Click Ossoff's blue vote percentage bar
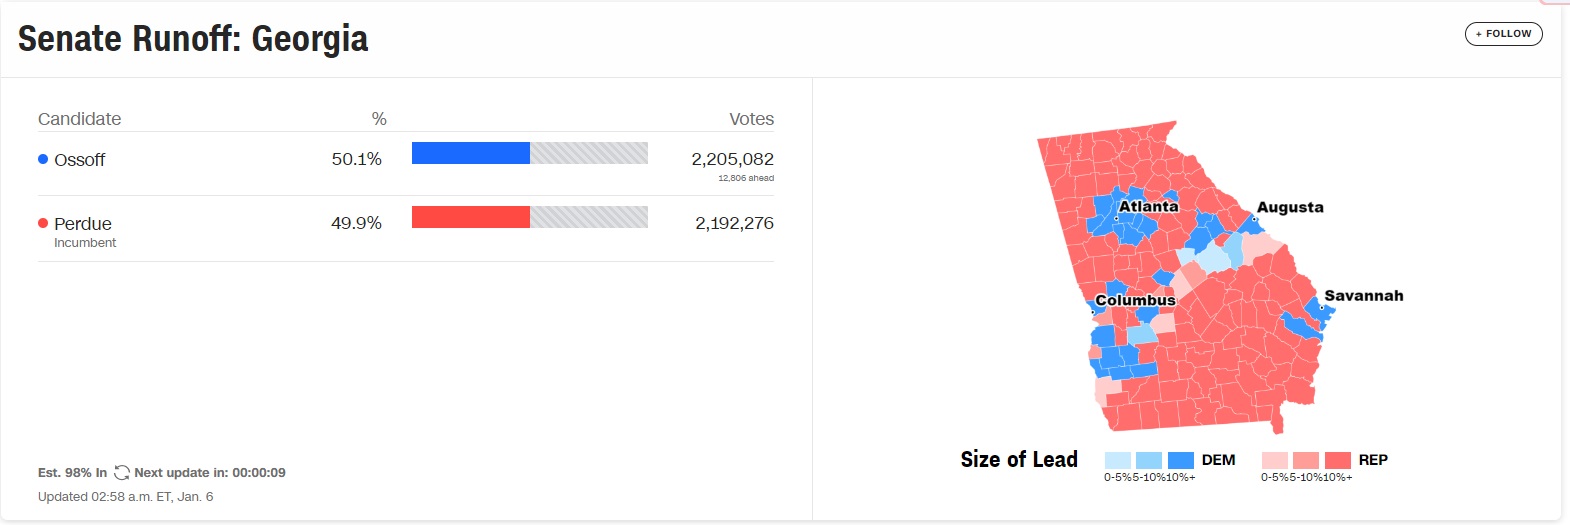The image size is (1570, 525). pyautogui.click(x=471, y=153)
